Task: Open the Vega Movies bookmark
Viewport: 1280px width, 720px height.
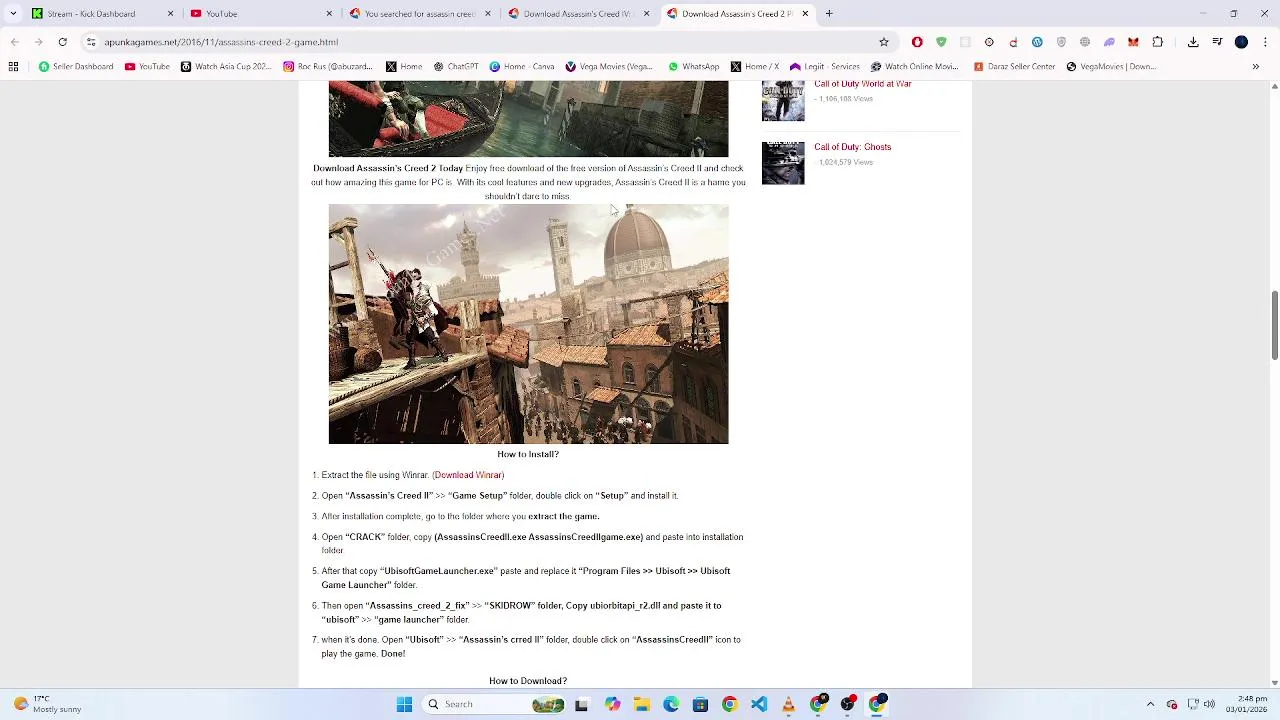Action: click(x=609, y=67)
